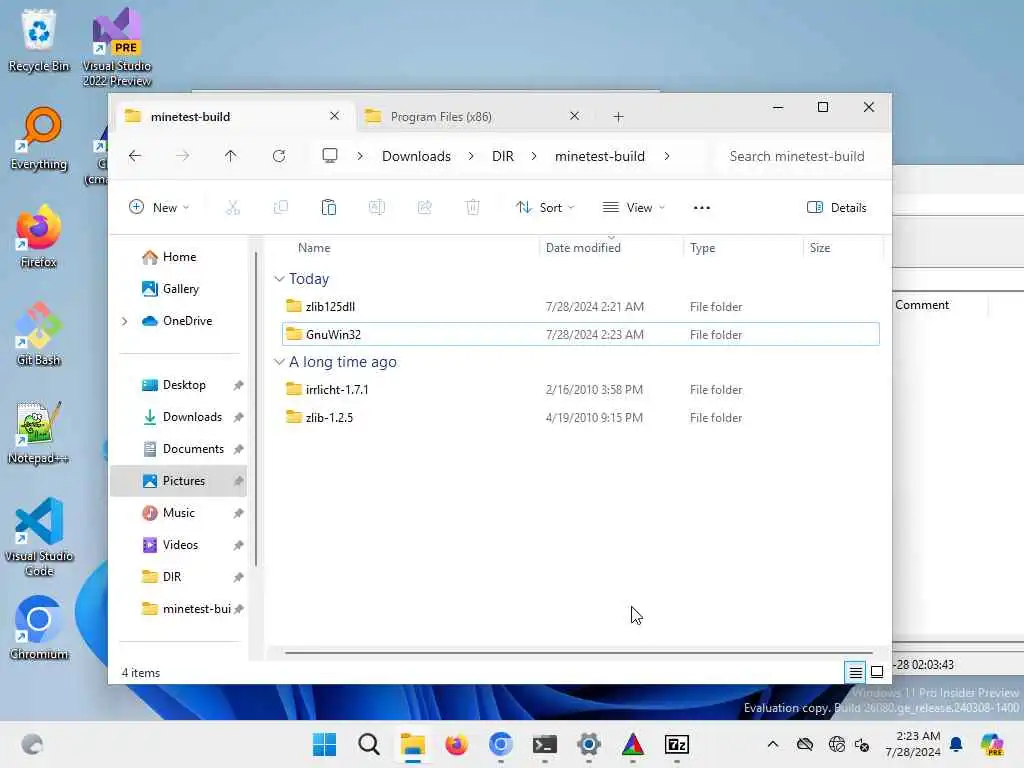Select the zlib125dll folder
This screenshot has width=1024, height=768.
coord(581,306)
